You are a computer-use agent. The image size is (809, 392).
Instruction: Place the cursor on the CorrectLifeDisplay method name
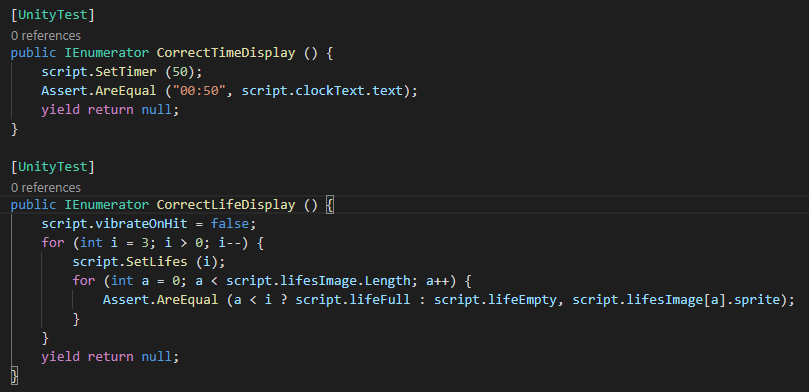(x=226, y=205)
